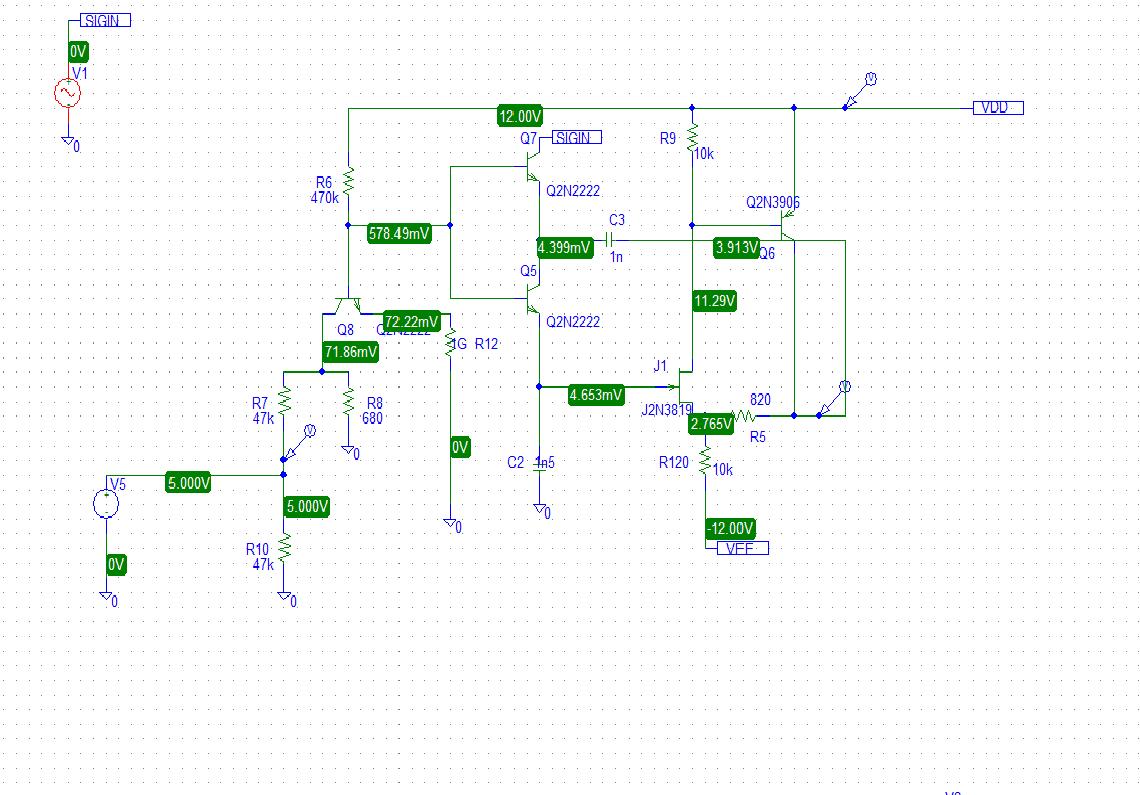Image resolution: width=1140 pixels, height=795 pixels.
Task: Select ground symbol under V5 source
Action: tap(106, 596)
